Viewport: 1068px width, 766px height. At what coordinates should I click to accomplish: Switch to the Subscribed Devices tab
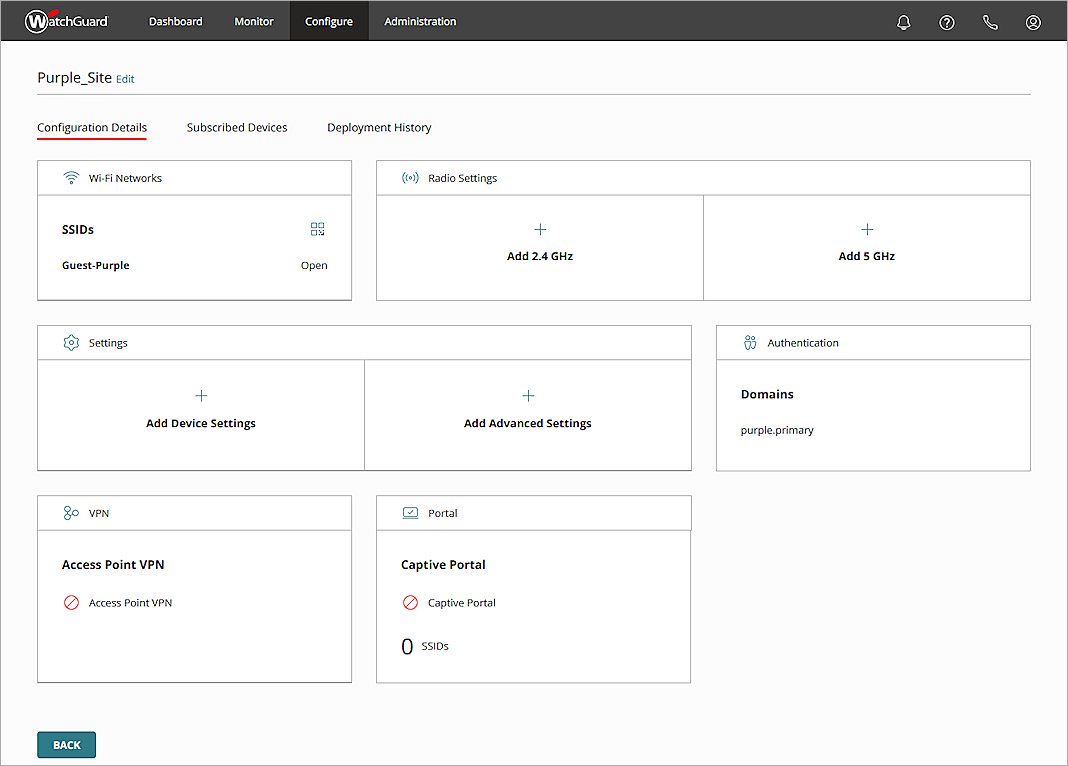(x=237, y=127)
